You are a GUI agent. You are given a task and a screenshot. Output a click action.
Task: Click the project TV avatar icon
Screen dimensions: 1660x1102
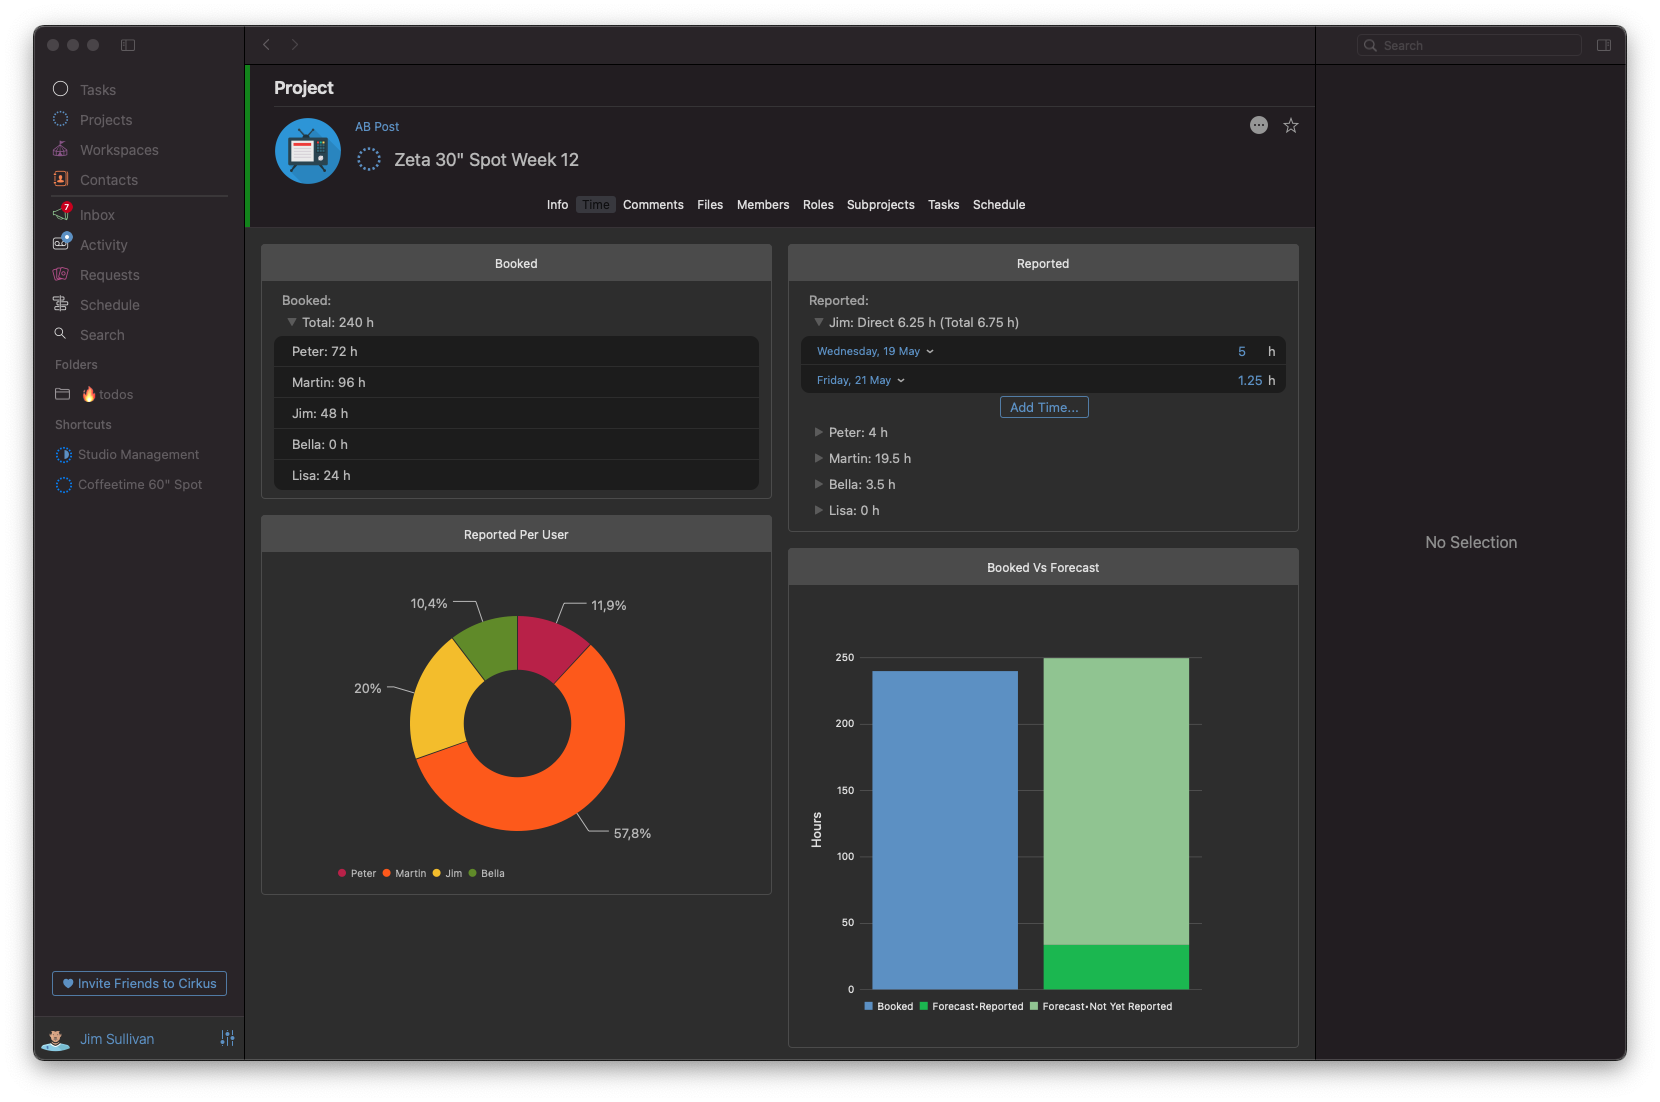point(308,151)
